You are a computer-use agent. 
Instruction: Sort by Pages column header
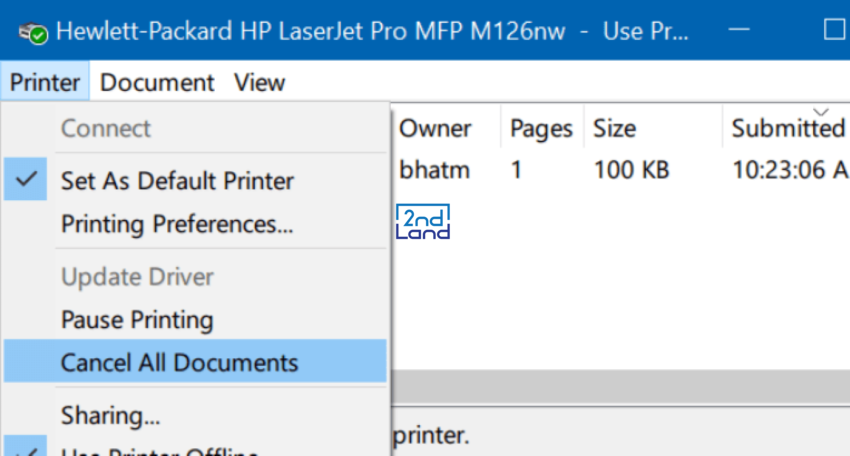[x=542, y=129]
